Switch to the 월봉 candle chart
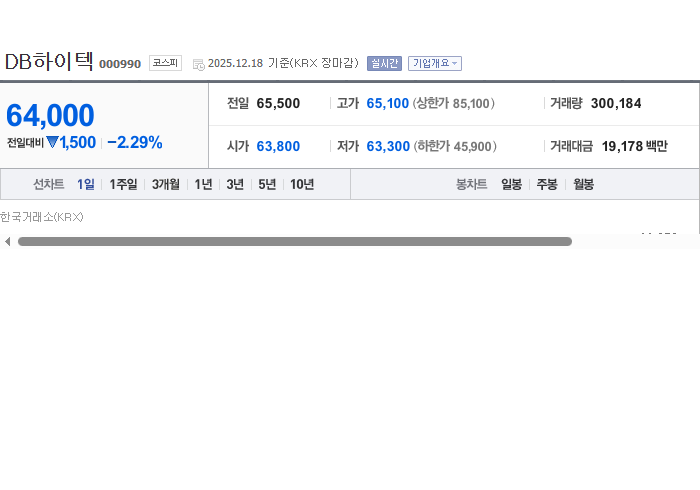 pos(583,184)
